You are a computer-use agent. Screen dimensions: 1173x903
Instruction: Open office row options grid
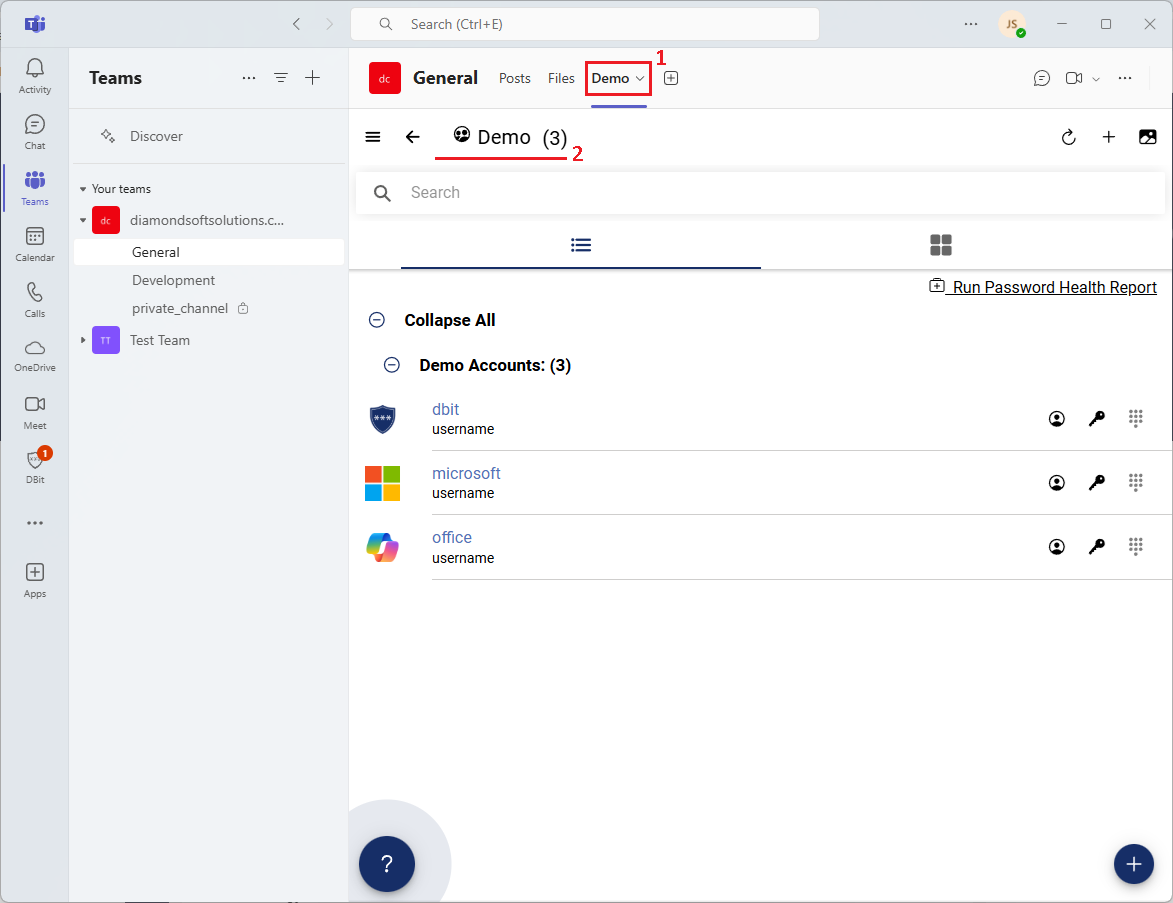tap(1136, 547)
